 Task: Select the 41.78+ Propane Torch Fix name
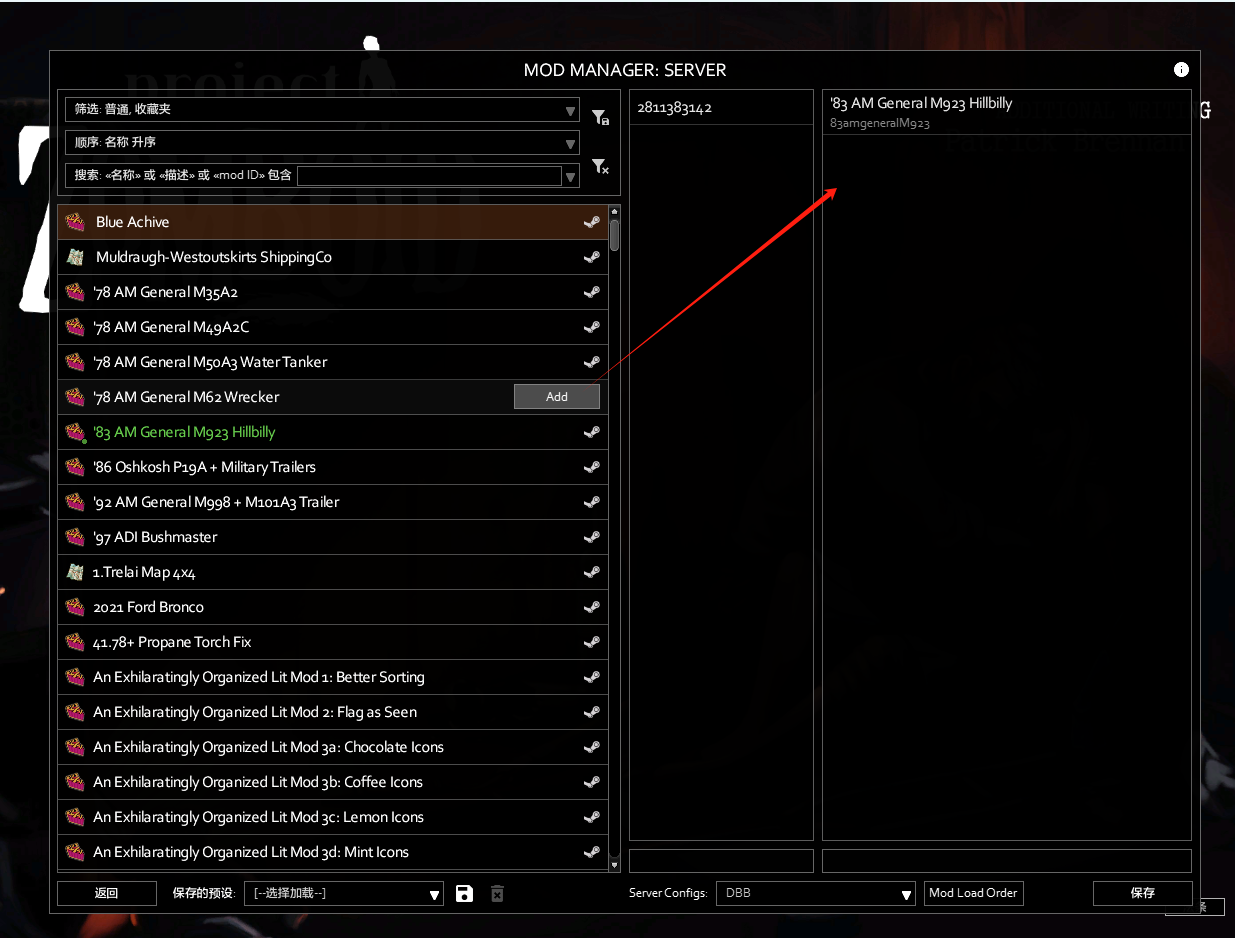172,642
